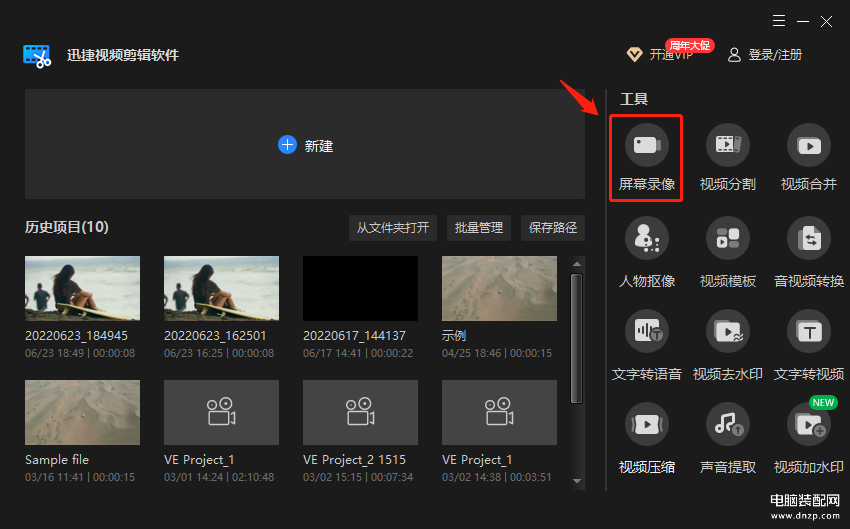Click timestamp 04/25 18:46 | 00:00:15

coord(497,353)
